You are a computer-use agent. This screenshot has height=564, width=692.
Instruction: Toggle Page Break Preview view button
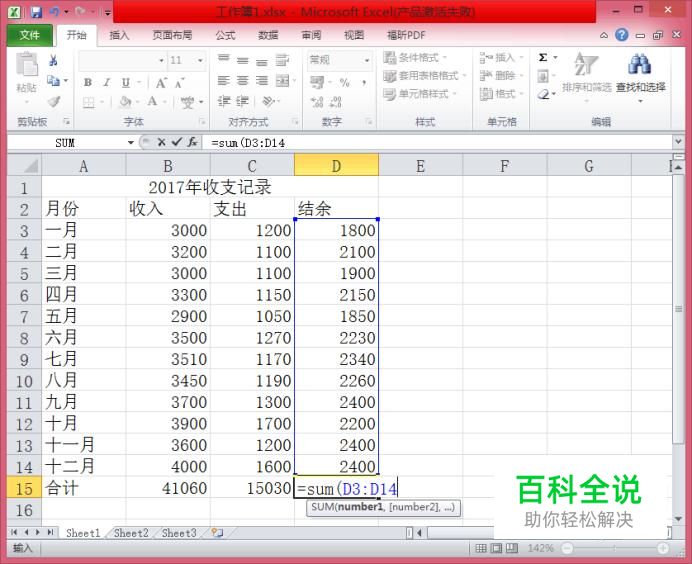point(511,548)
